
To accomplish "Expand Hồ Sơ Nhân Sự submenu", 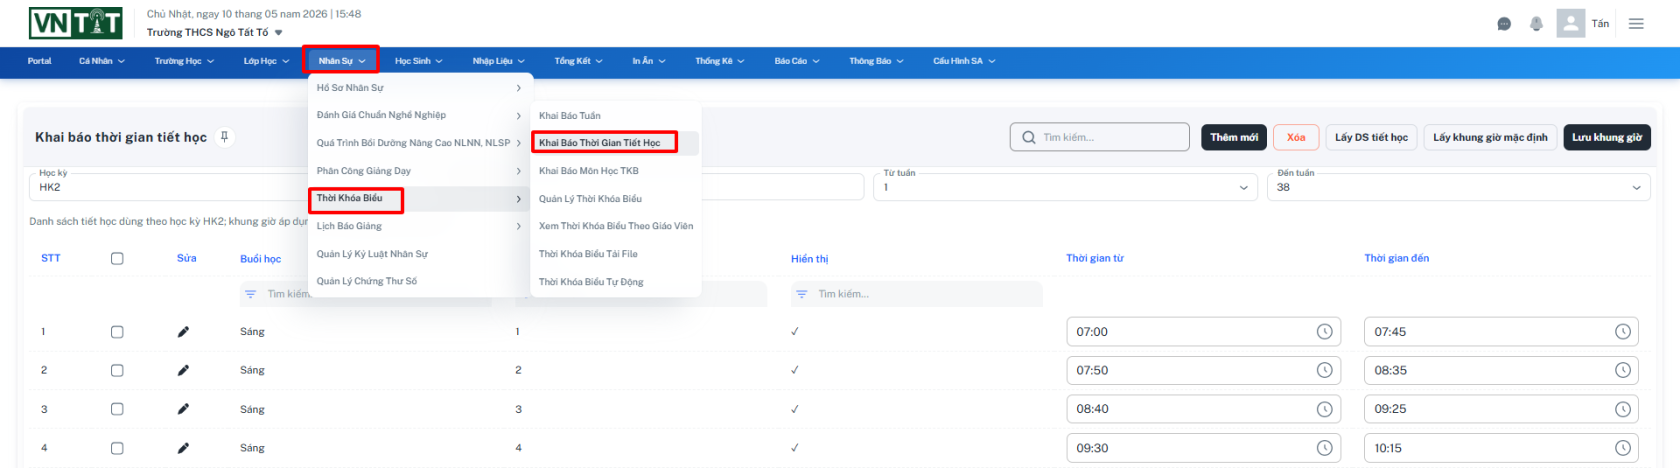I will click(x=419, y=88).
